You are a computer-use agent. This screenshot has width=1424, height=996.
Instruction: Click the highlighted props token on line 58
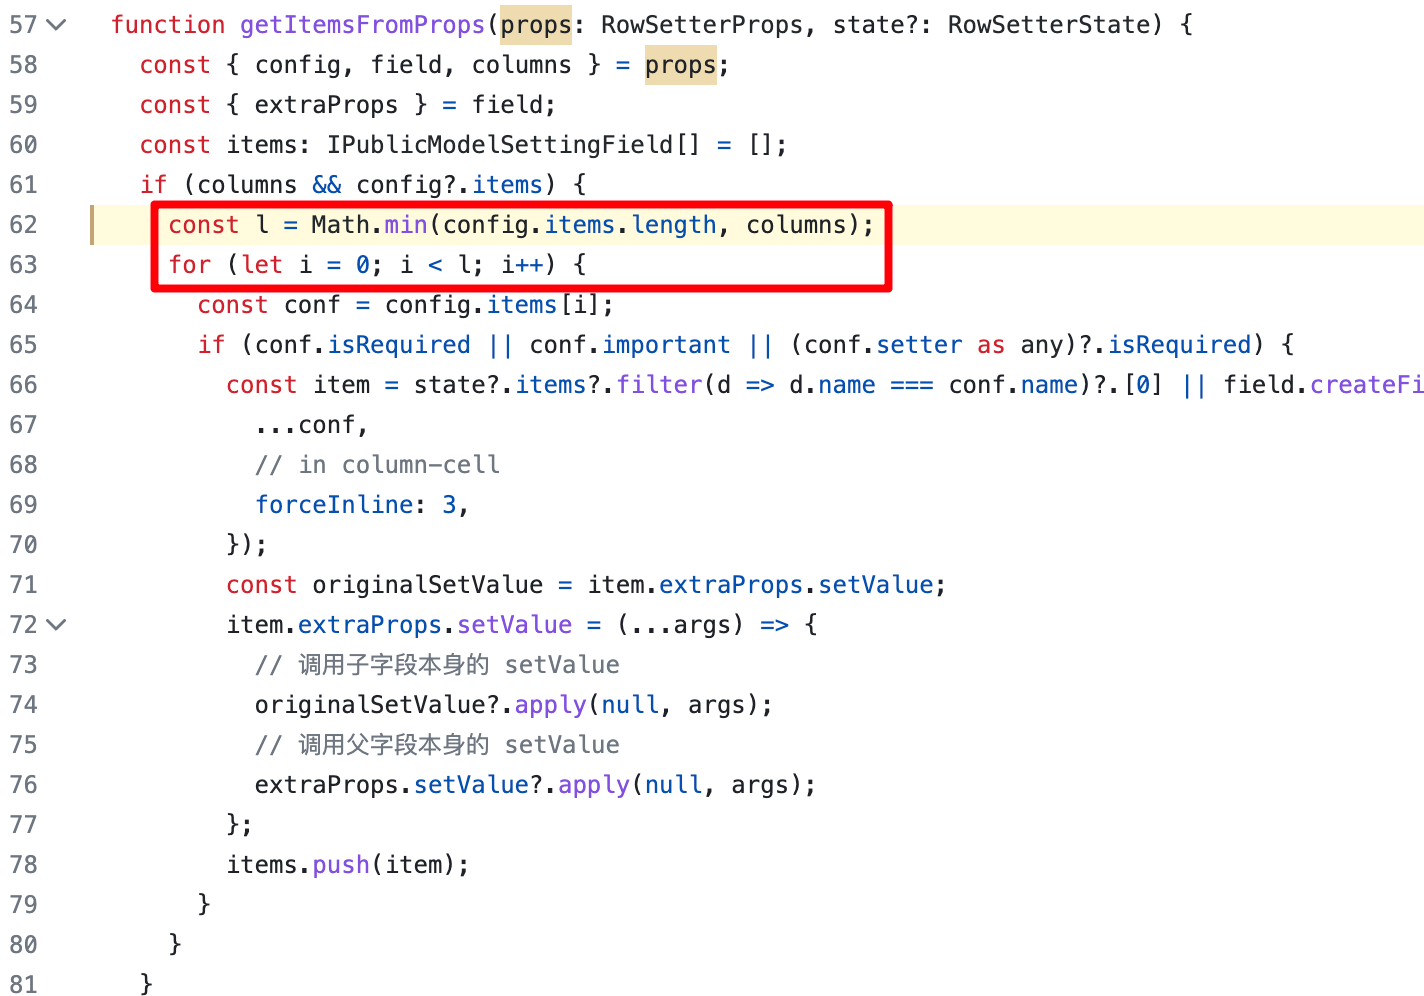[x=680, y=64]
